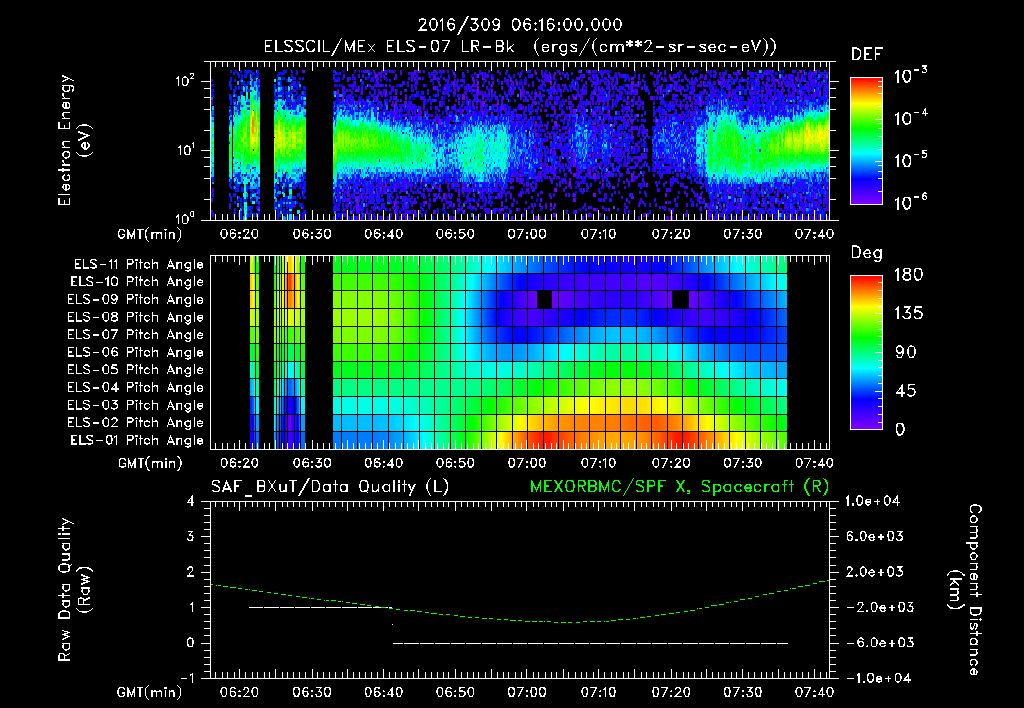The width and height of the screenshot is (1024, 708).
Task: Click the 4 tick on raw data quality axis
Action: (191, 501)
